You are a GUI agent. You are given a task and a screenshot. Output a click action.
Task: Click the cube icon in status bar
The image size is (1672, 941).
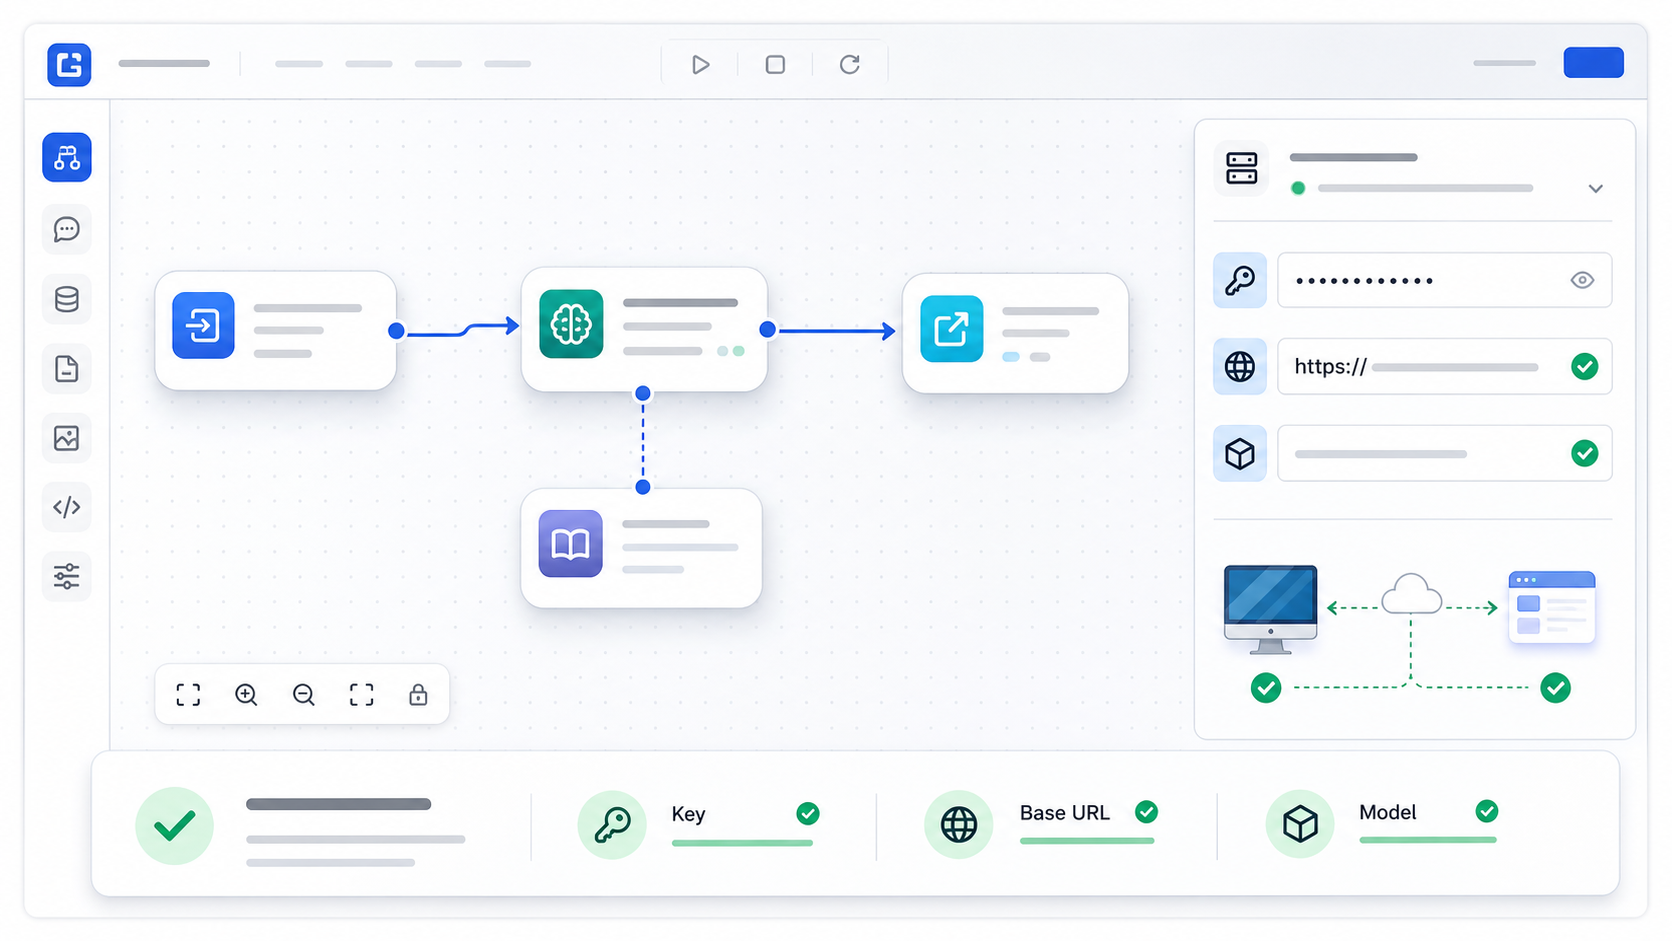tap(1300, 824)
